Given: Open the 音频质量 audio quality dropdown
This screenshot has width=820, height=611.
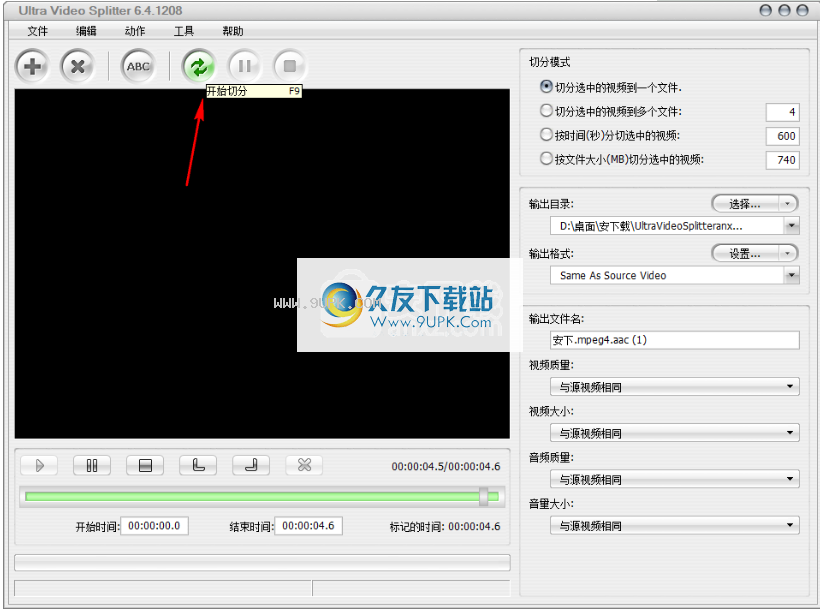Looking at the screenshot, I should click(675, 479).
